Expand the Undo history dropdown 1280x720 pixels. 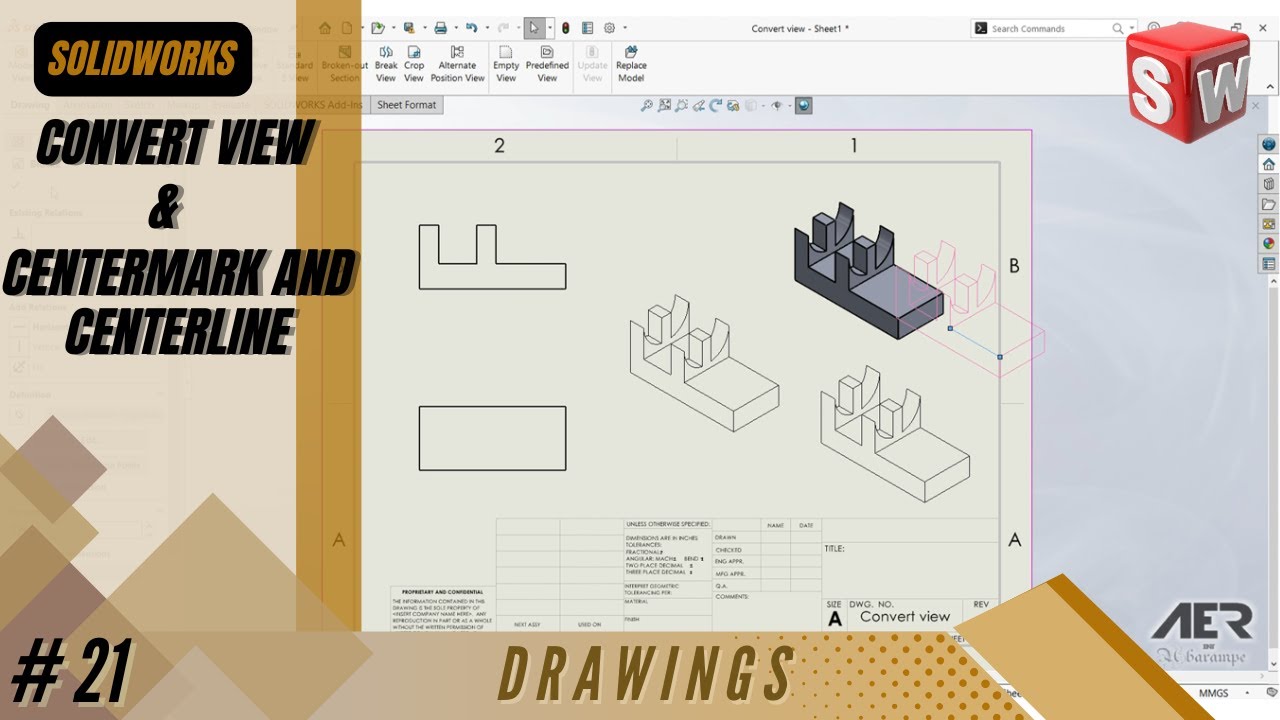click(487, 28)
